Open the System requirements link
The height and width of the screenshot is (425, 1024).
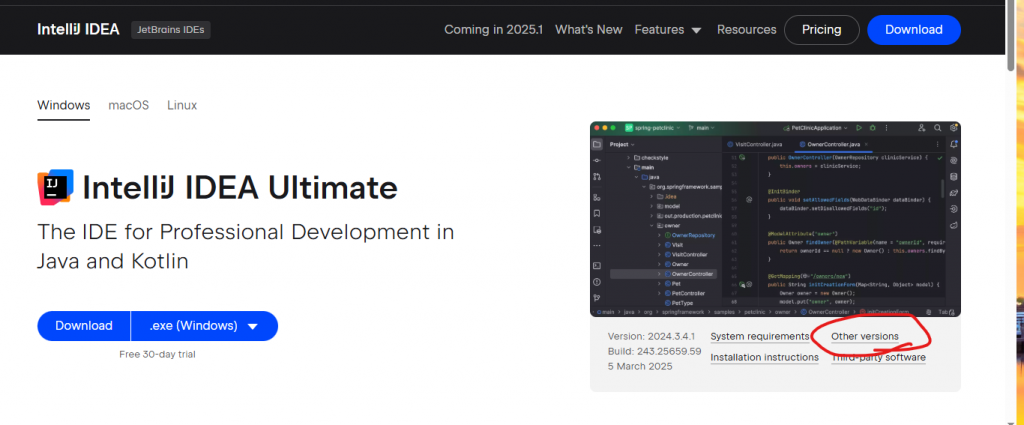click(760, 336)
